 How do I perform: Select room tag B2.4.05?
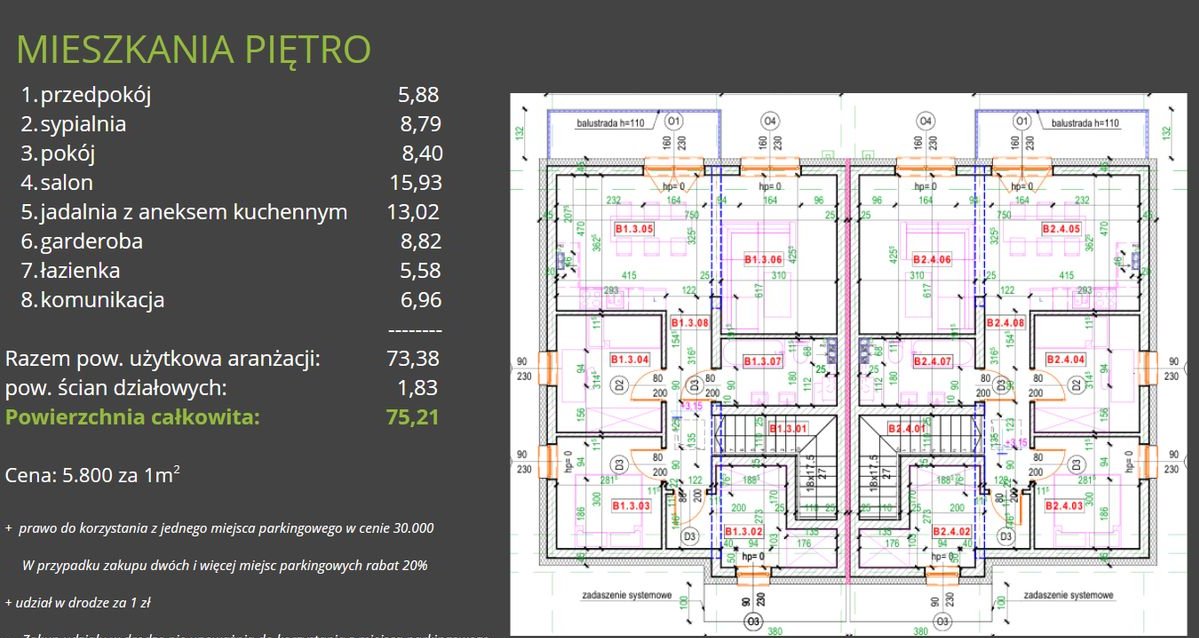click(x=1061, y=229)
